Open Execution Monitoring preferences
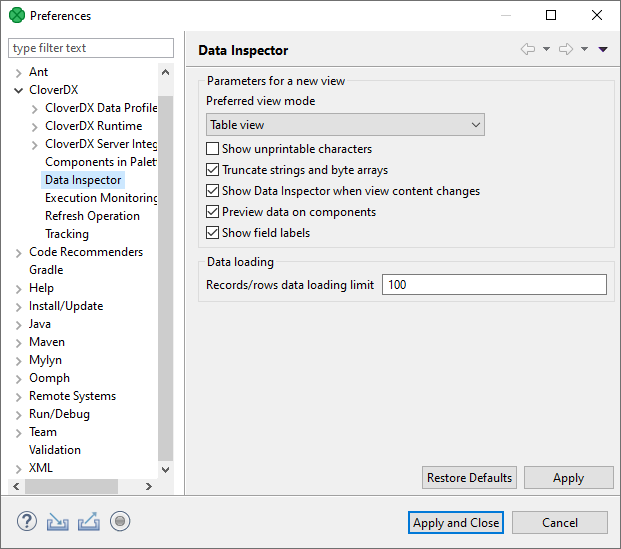This screenshot has height=549, width=621. coord(101,198)
